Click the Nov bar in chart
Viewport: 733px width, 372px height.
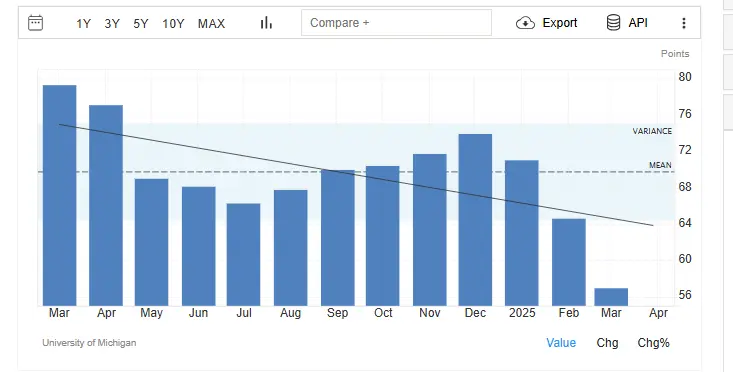pos(430,230)
